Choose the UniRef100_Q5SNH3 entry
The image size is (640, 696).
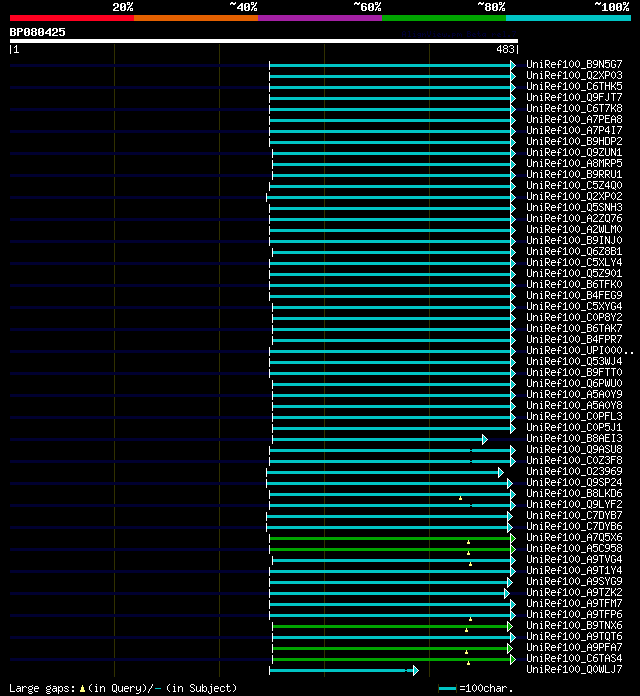(574, 207)
